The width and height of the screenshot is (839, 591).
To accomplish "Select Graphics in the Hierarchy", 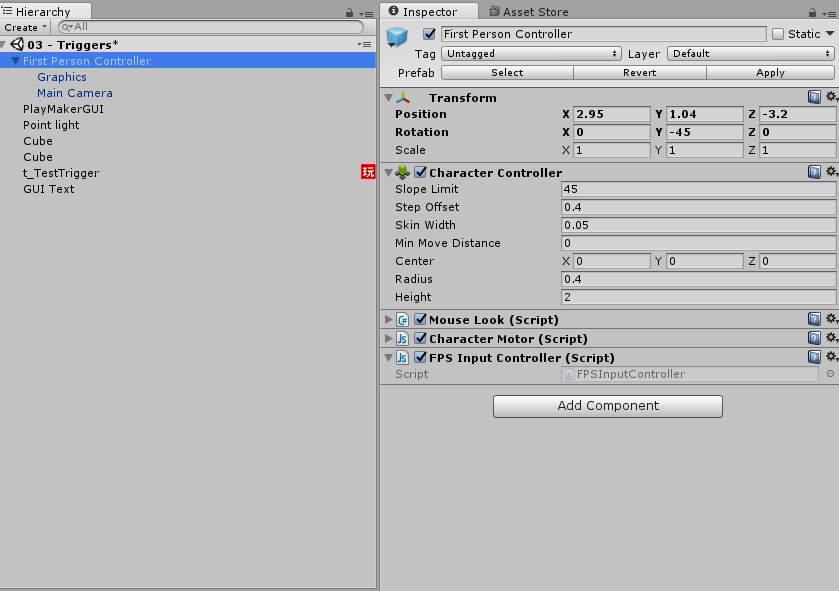I will [x=62, y=77].
